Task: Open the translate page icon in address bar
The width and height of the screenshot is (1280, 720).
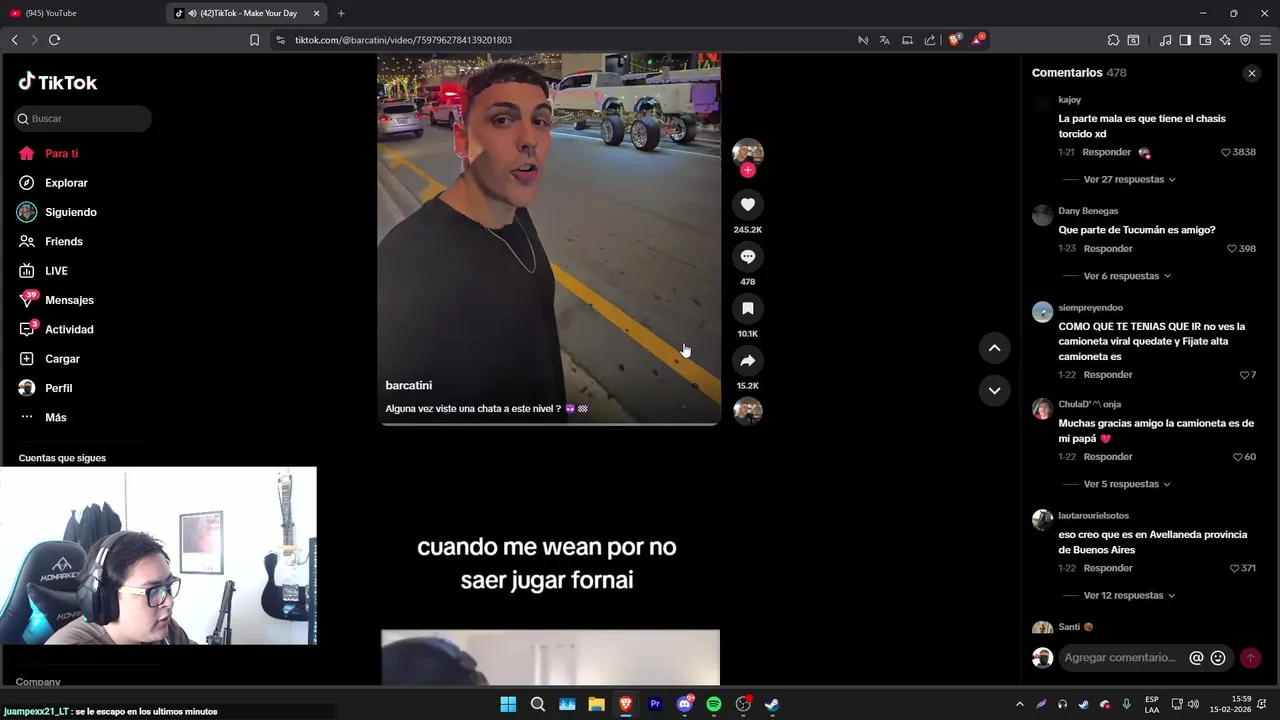Action: click(x=884, y=40)
